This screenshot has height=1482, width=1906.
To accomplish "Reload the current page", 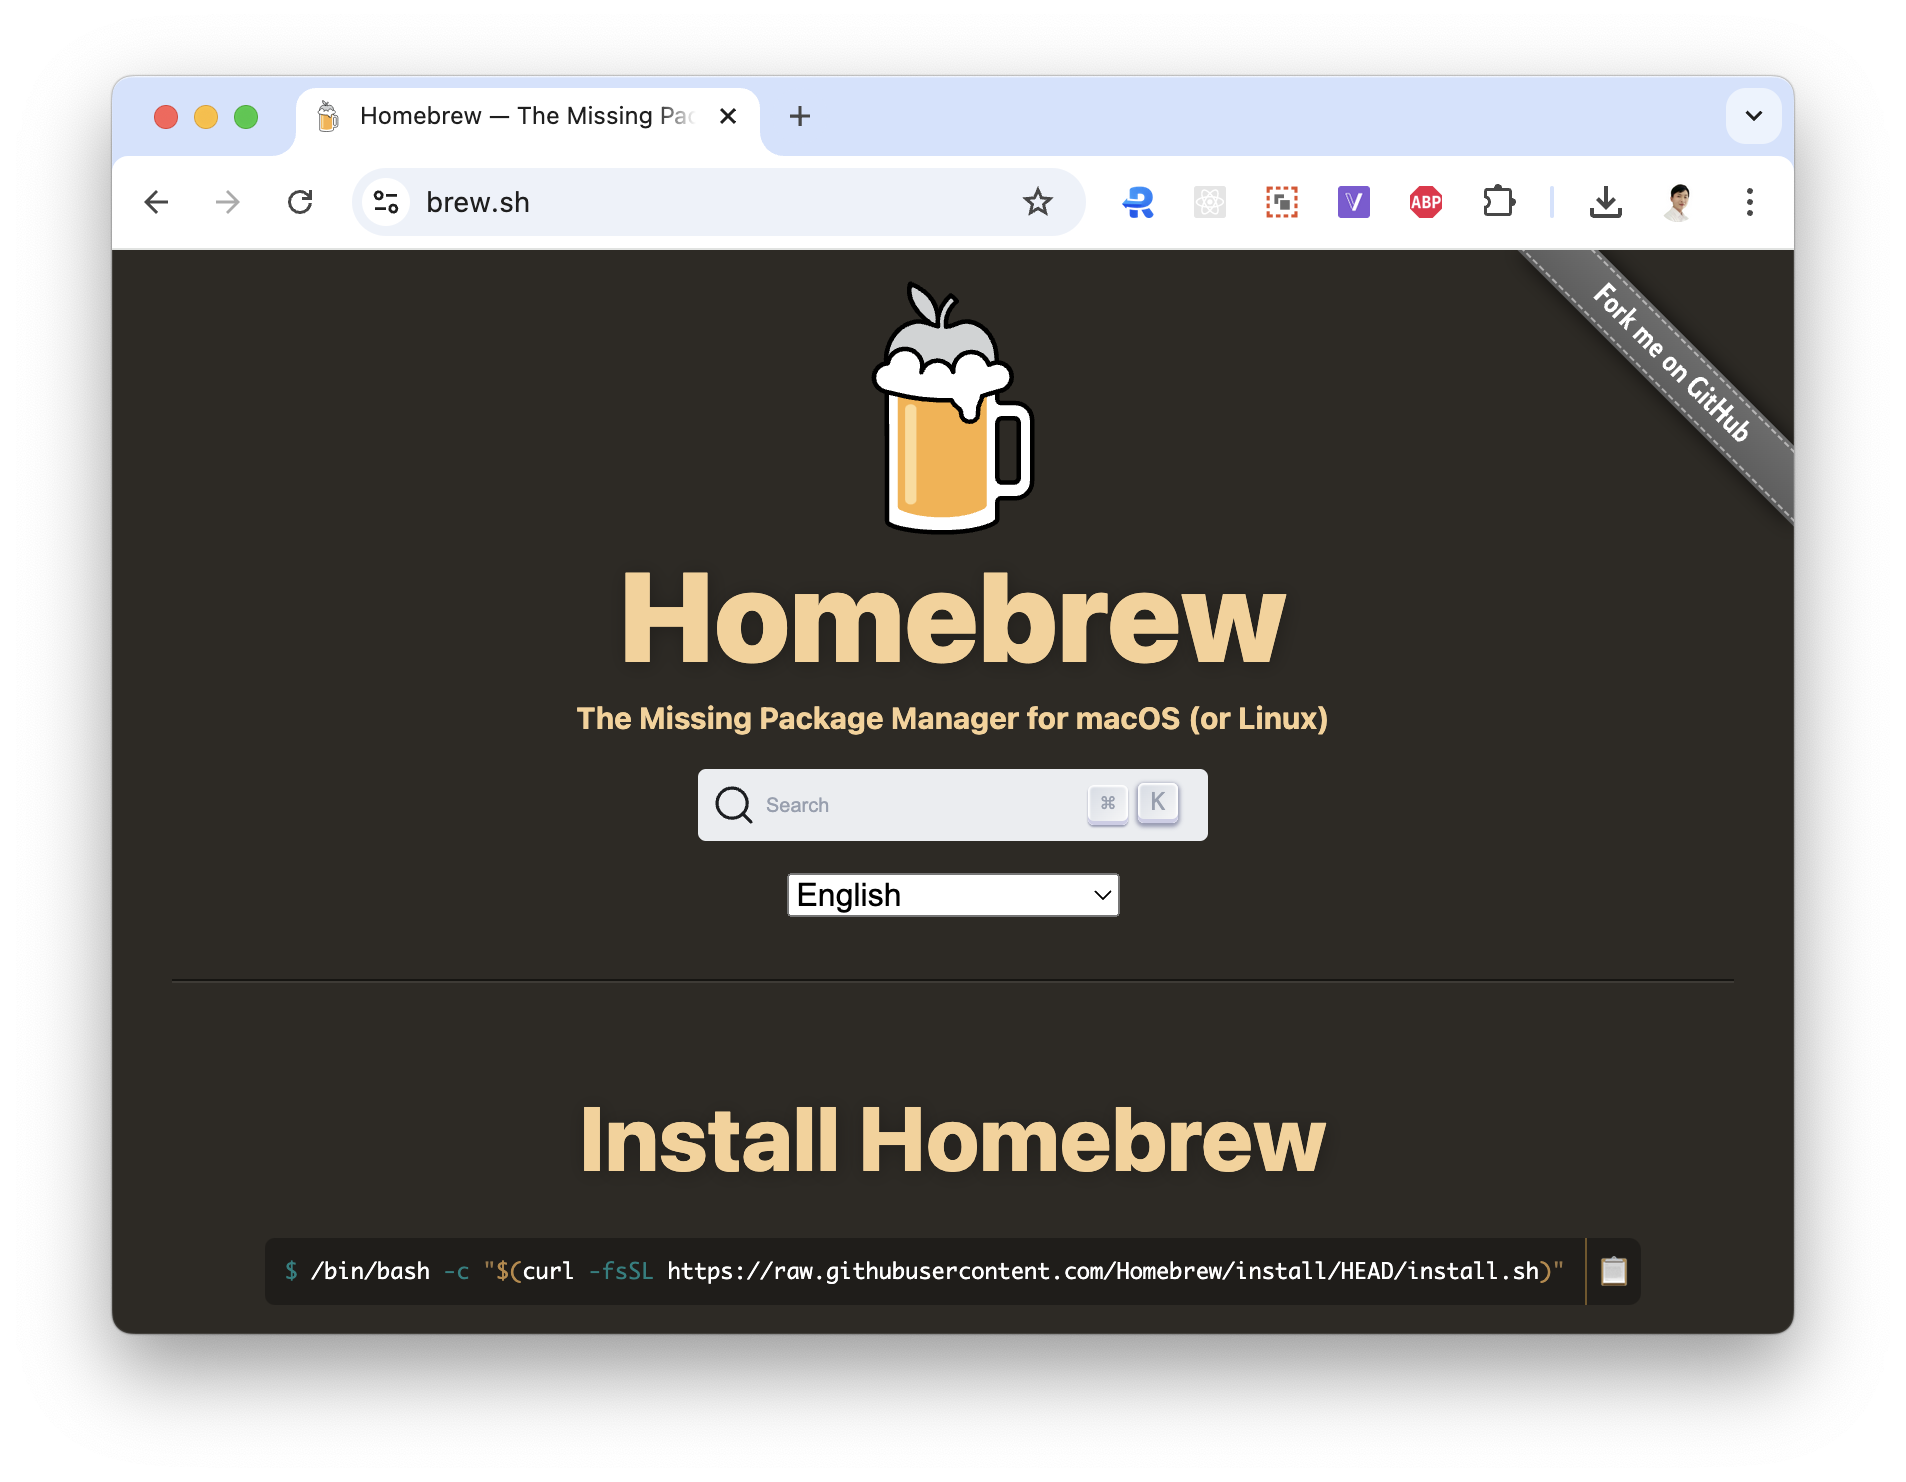I will (x=300, y=202).
